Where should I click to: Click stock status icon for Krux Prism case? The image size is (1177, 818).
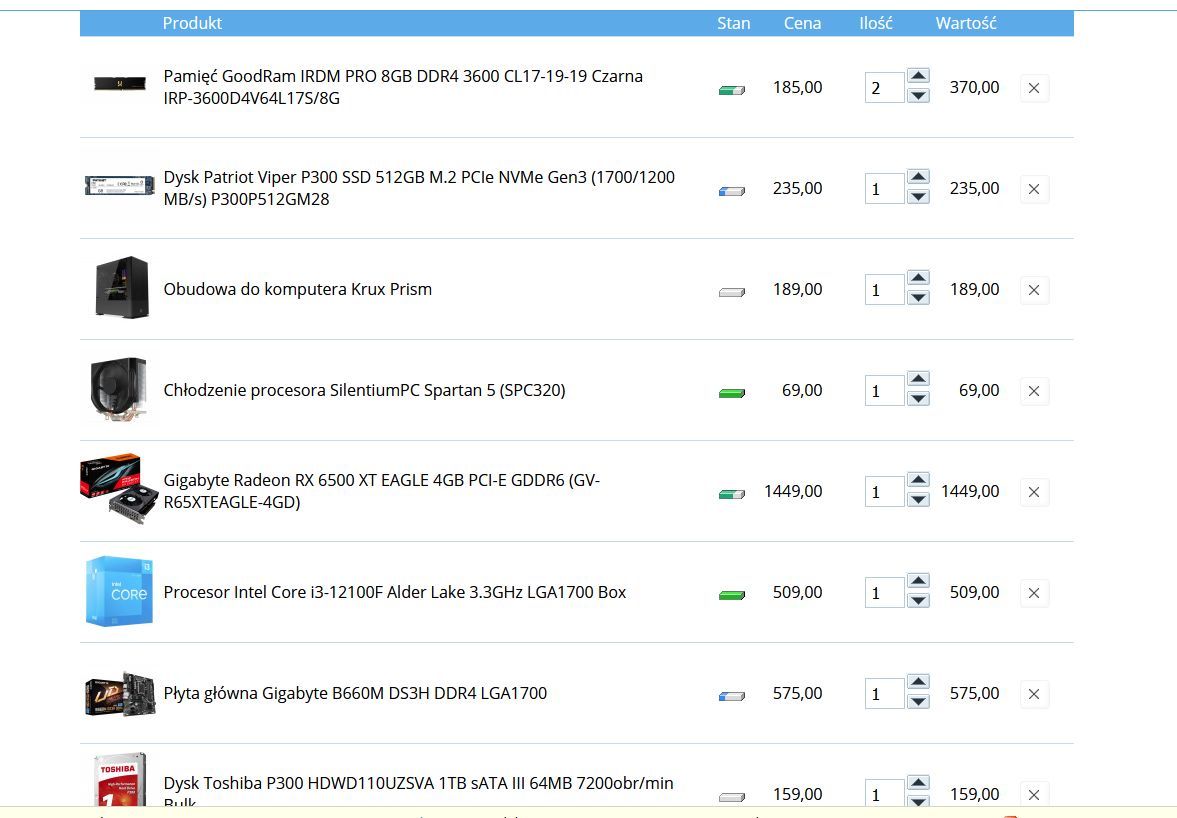point(731,292)
